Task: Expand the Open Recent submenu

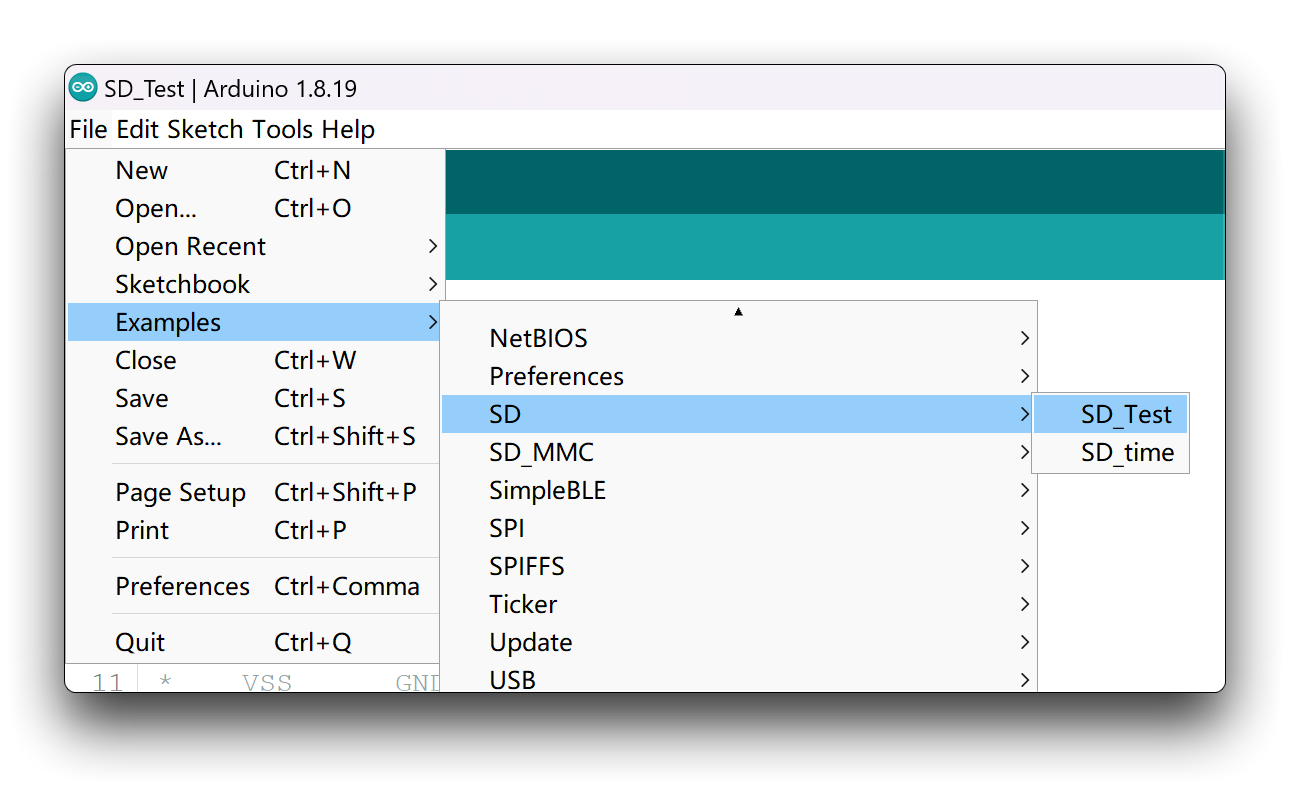Action: click(x=254, y=246)
